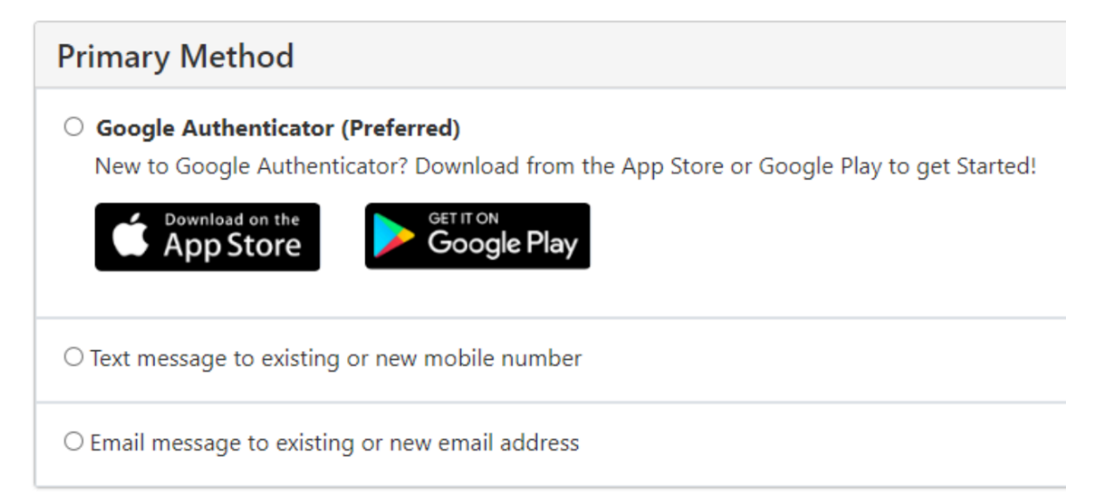
Task: Click the Apple logo on App Store badge
Action: coord(130,235)
